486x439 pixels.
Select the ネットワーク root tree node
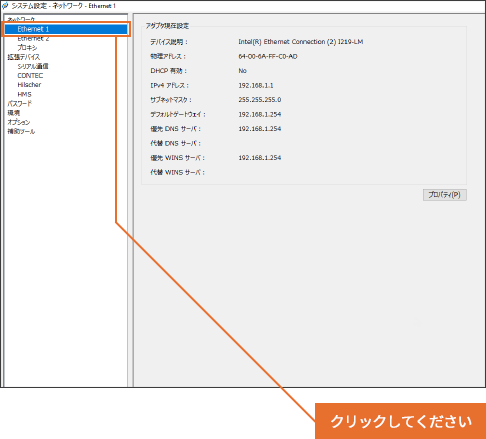pos(21,19)
